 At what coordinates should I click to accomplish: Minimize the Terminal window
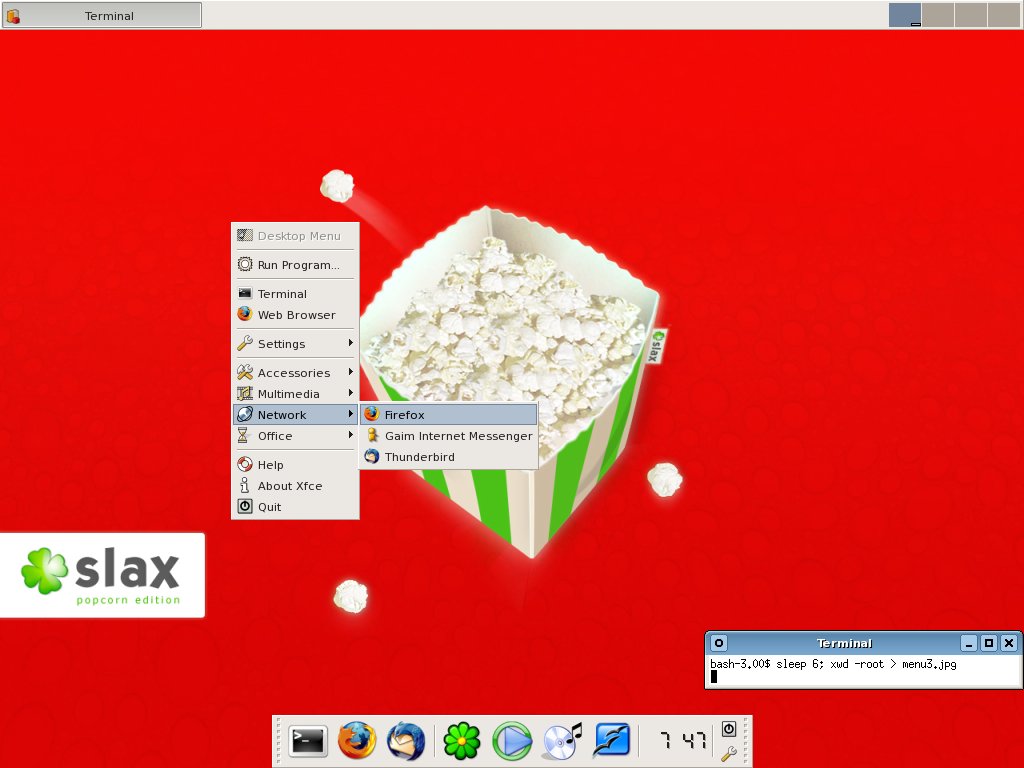[969, 643]
